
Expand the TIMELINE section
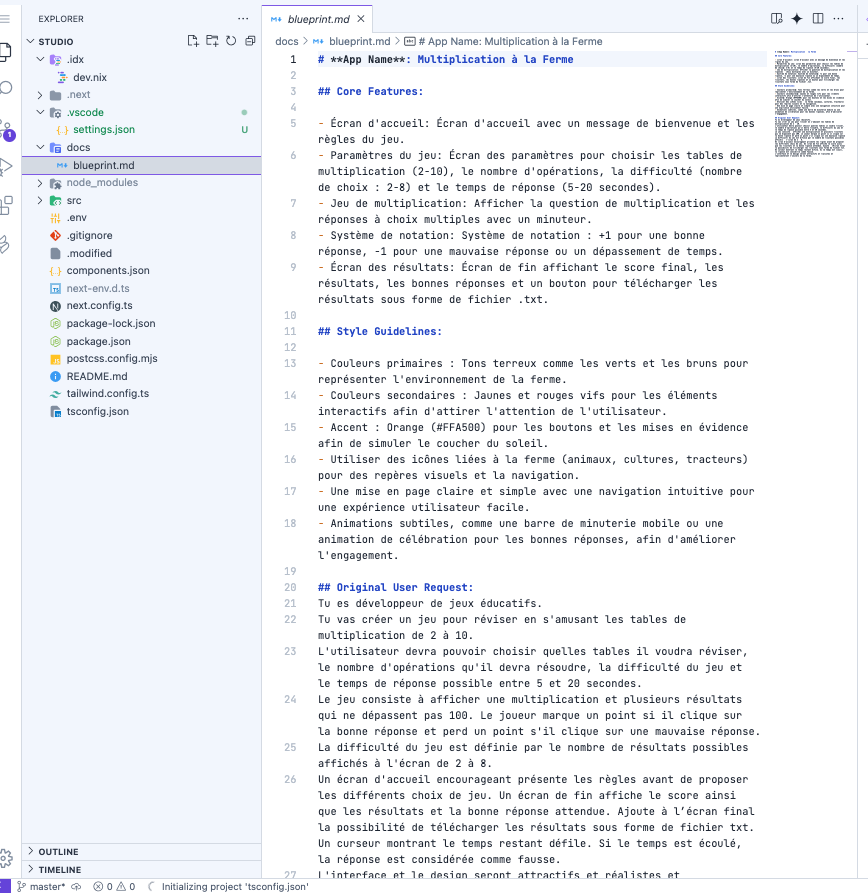tap(60, 870)
